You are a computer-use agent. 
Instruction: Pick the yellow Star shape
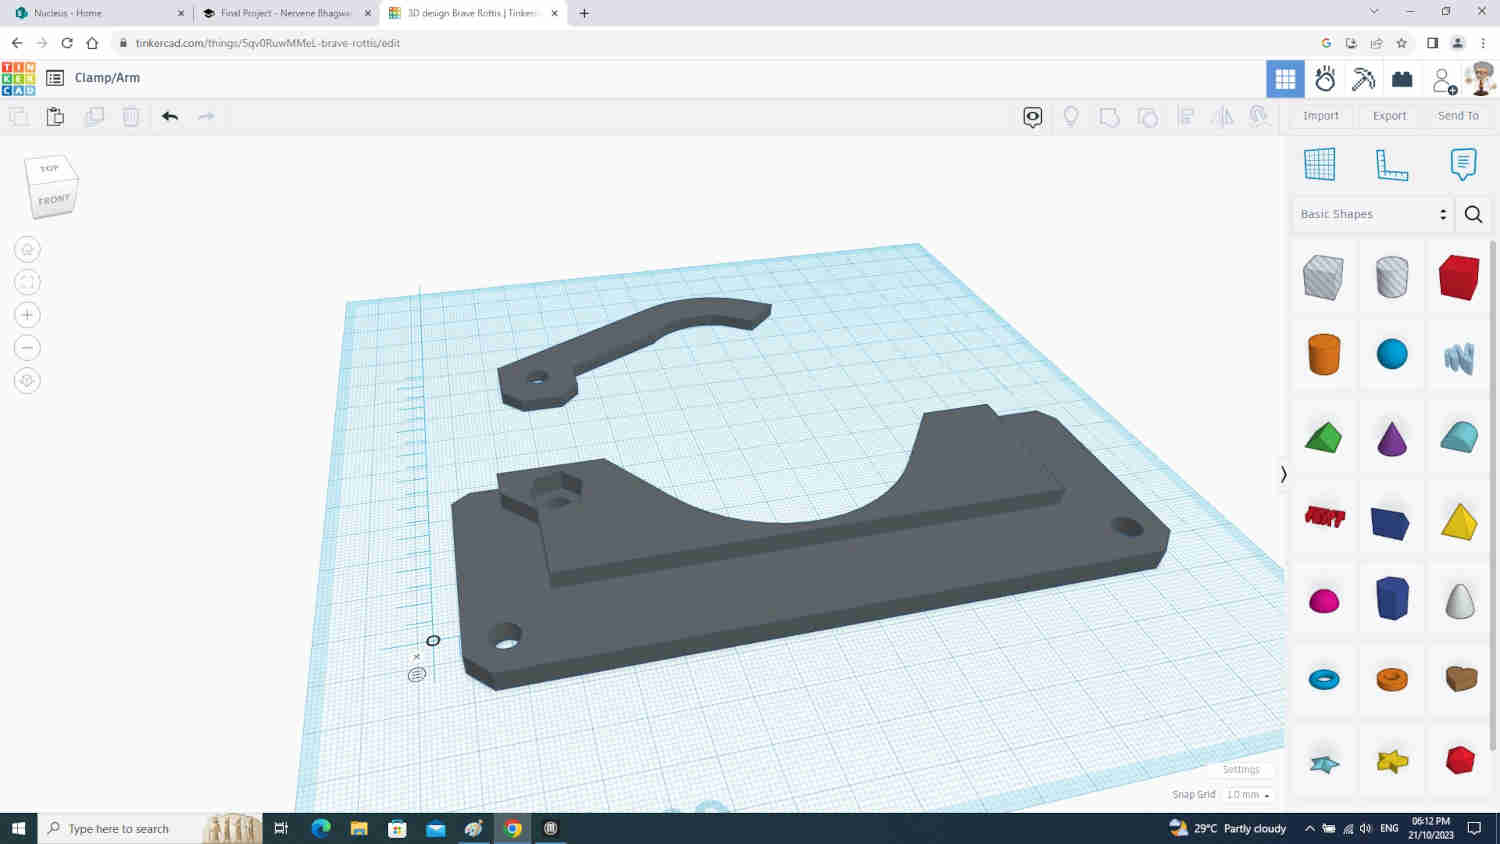pyautogui.click(x=1391, y=761)
